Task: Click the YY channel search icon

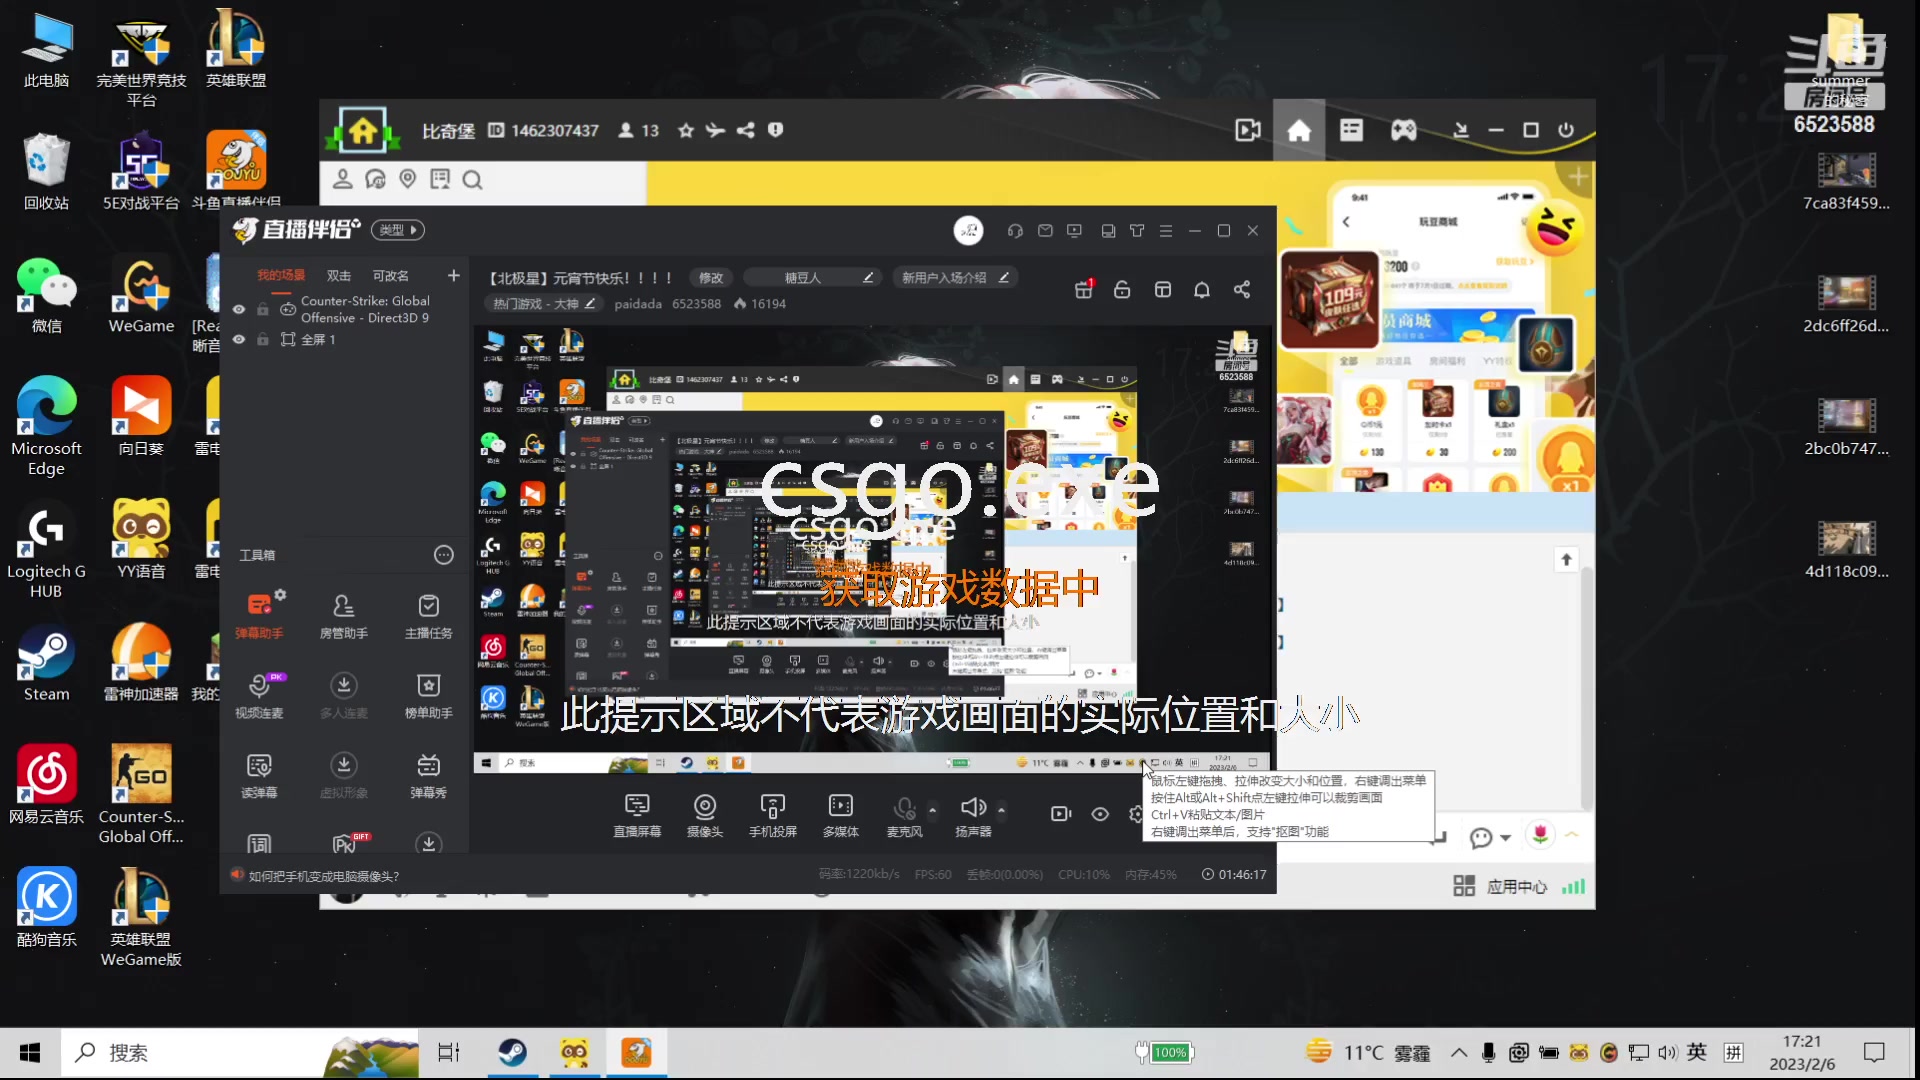Action: click(x=473, y=179)
